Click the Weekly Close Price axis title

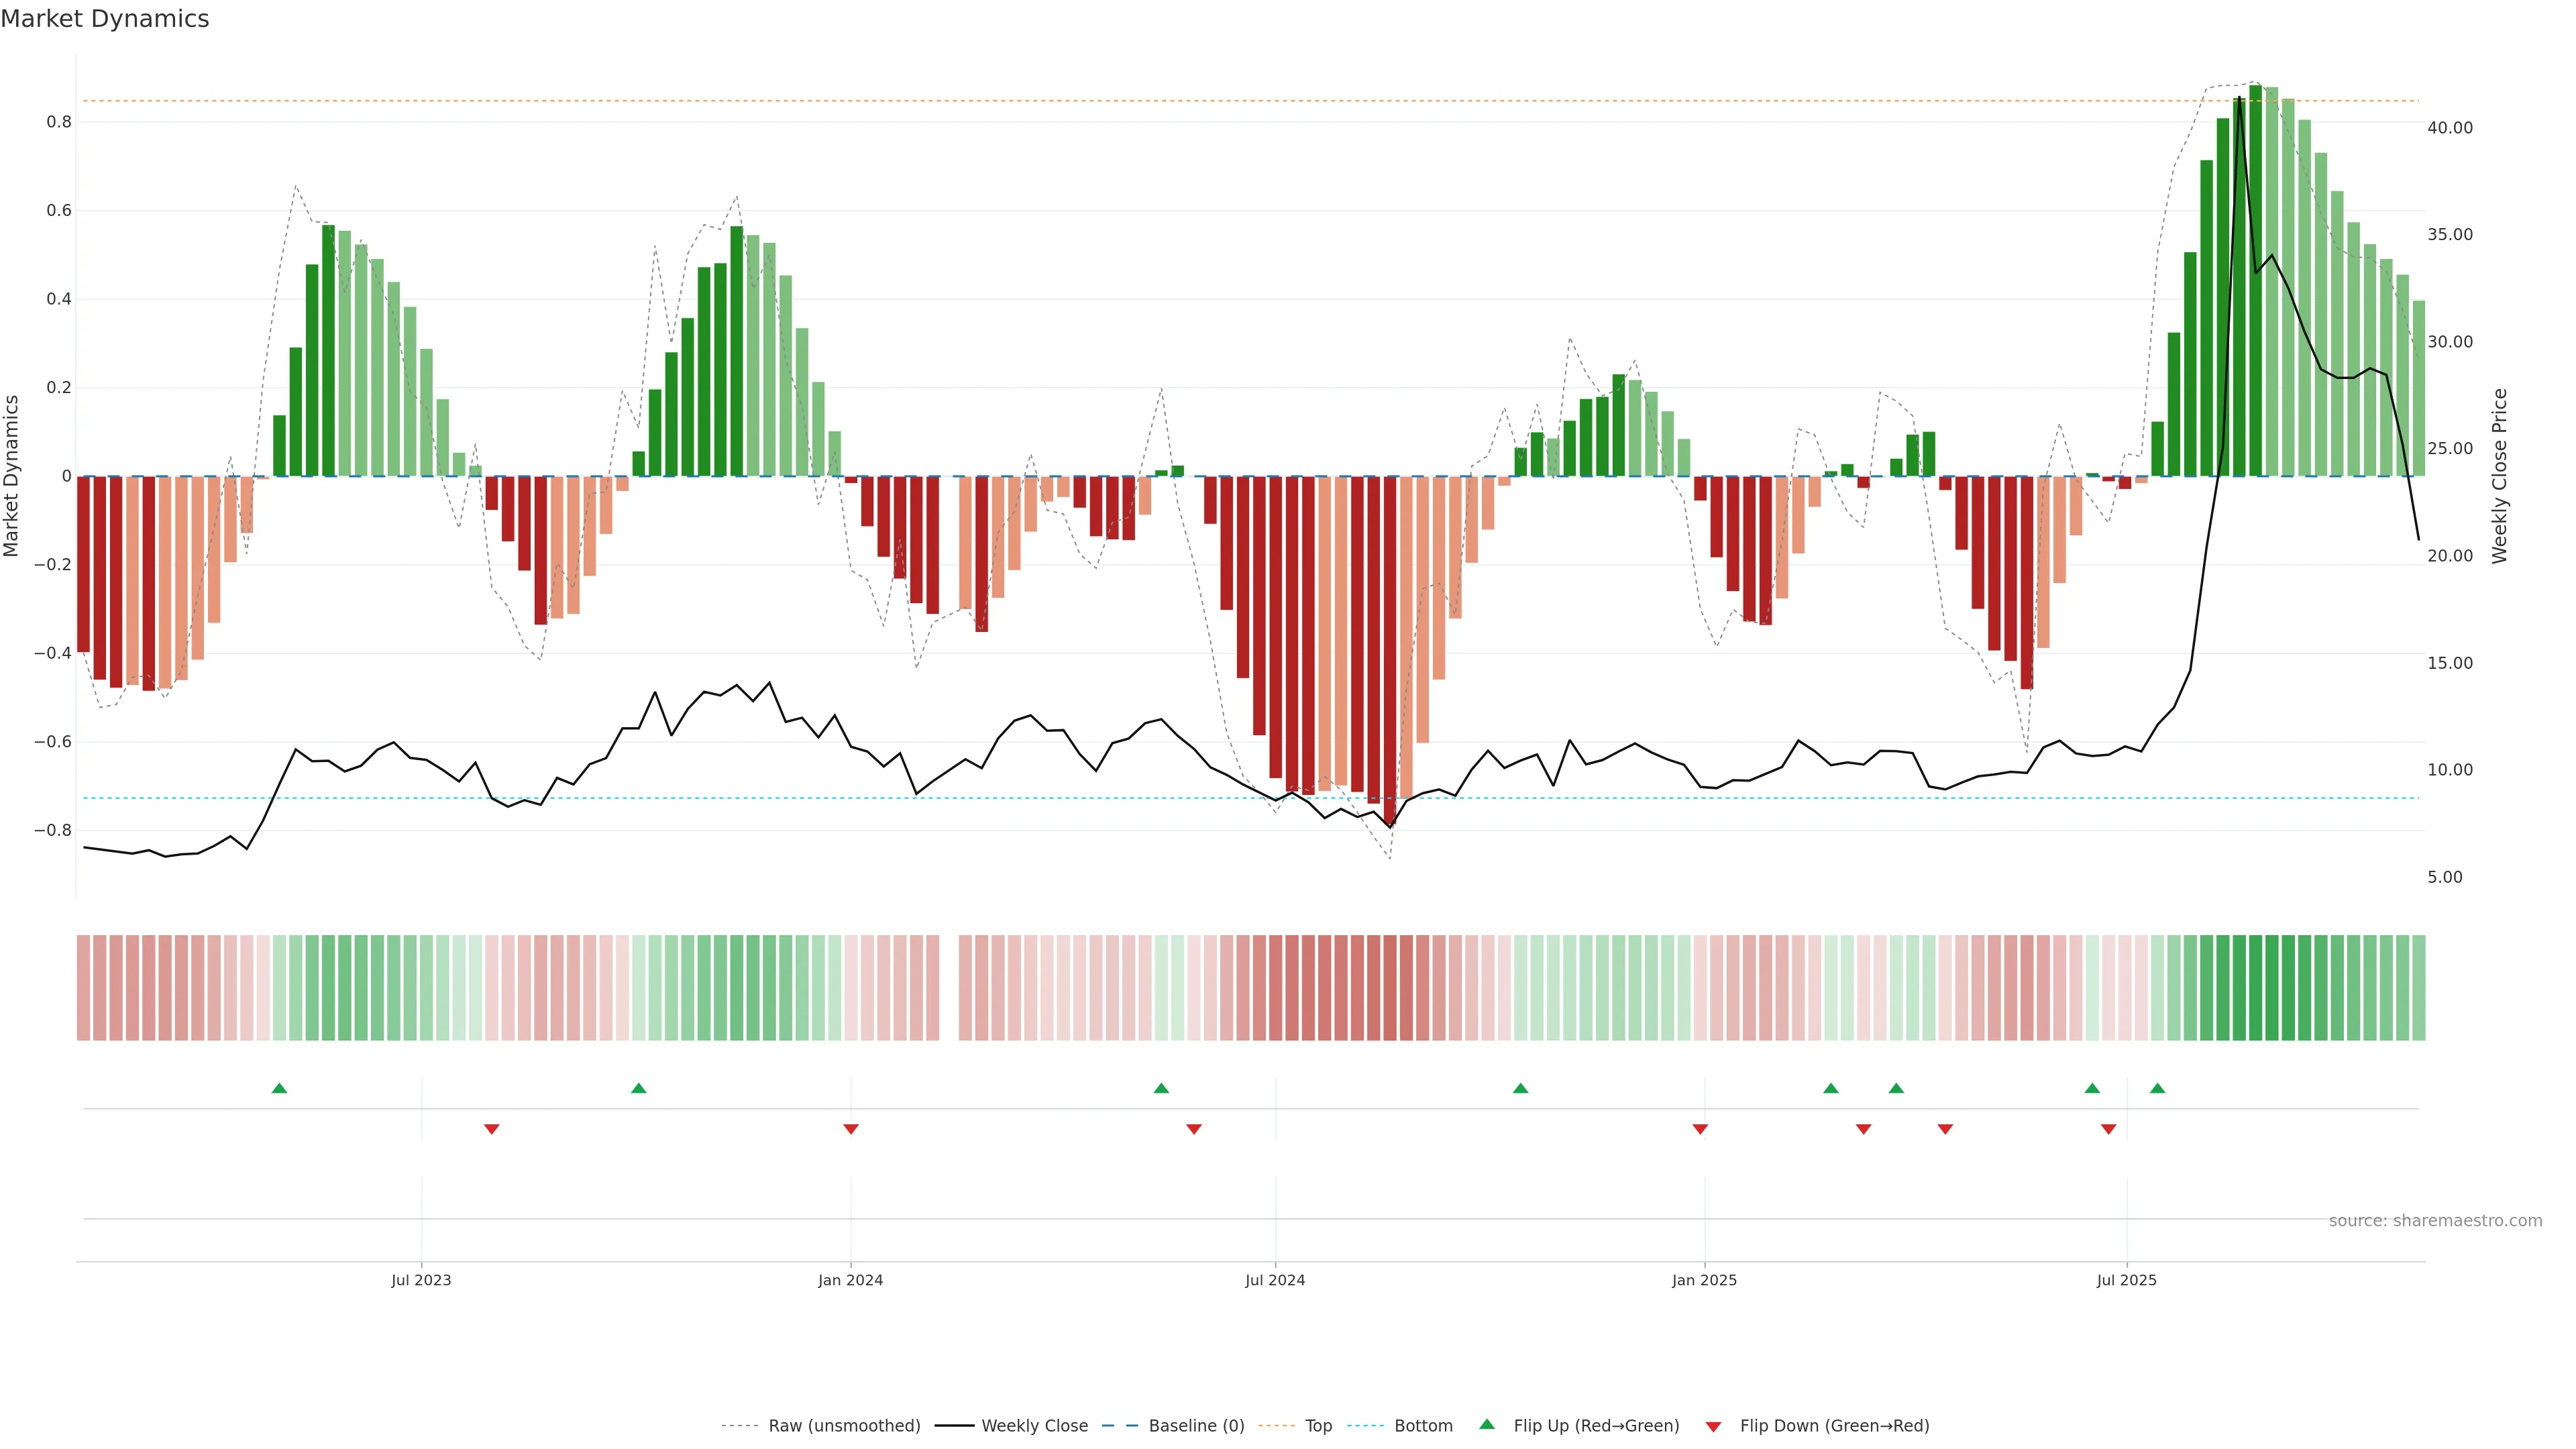[2499, 476]
